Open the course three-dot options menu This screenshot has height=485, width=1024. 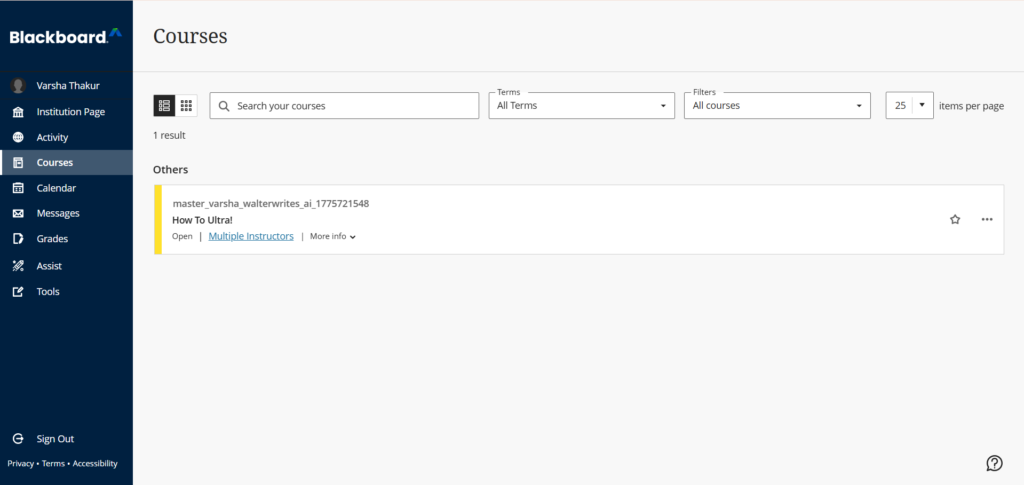pos(987,219)
